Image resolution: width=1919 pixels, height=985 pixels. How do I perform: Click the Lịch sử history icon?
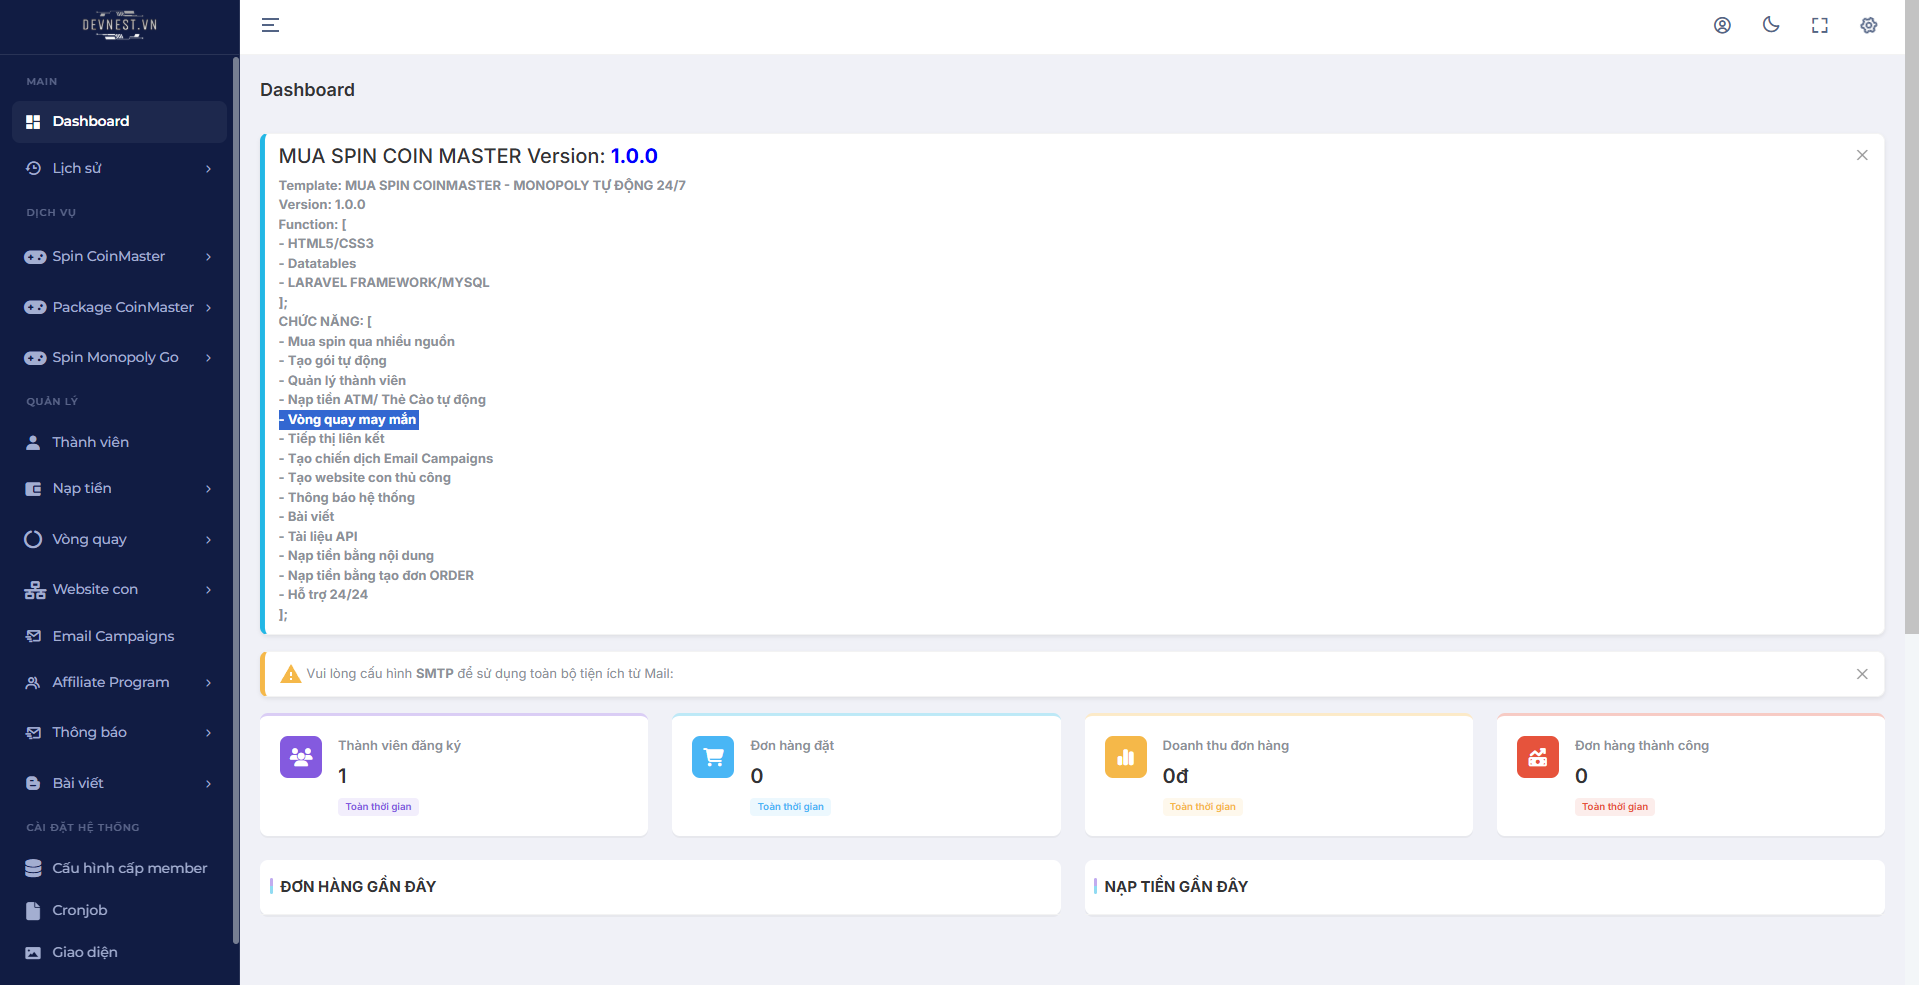(33, 168)
